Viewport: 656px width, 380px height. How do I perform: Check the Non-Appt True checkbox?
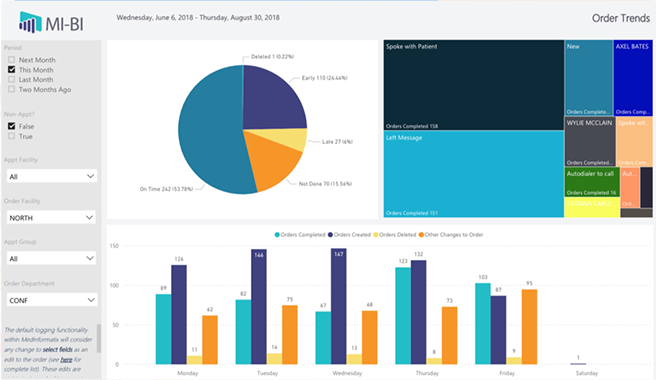(x=12, y=136)
